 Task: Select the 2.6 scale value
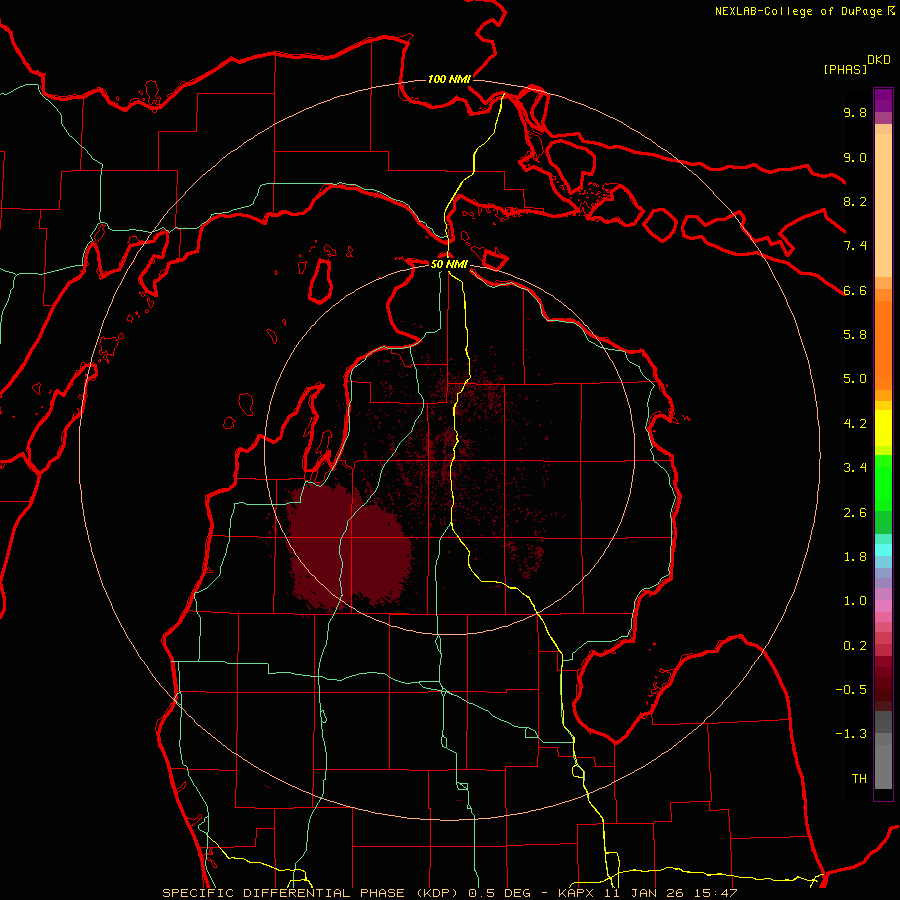tap(855, 513)
